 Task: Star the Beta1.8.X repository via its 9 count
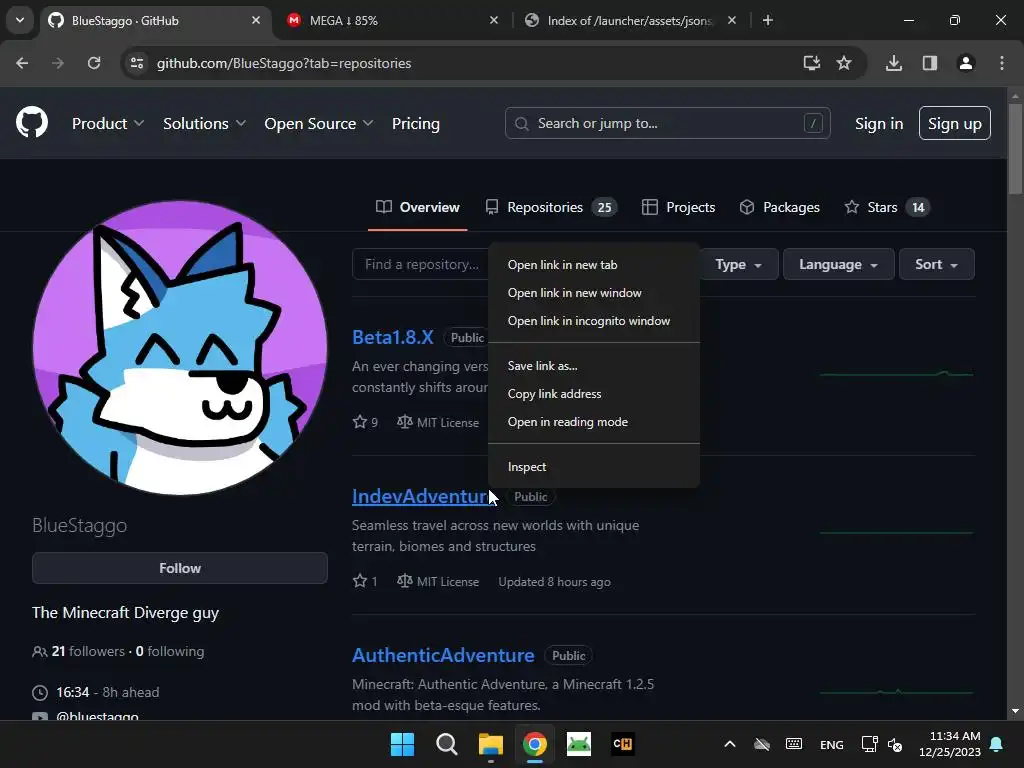pos(365,423)
